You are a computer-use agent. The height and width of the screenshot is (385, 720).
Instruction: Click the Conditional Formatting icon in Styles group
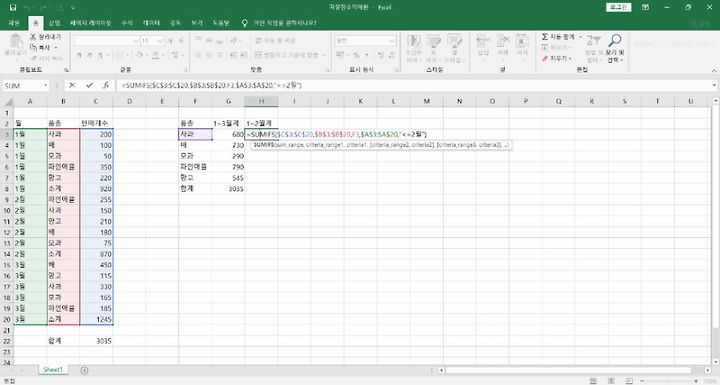click(x=414, y=41)
